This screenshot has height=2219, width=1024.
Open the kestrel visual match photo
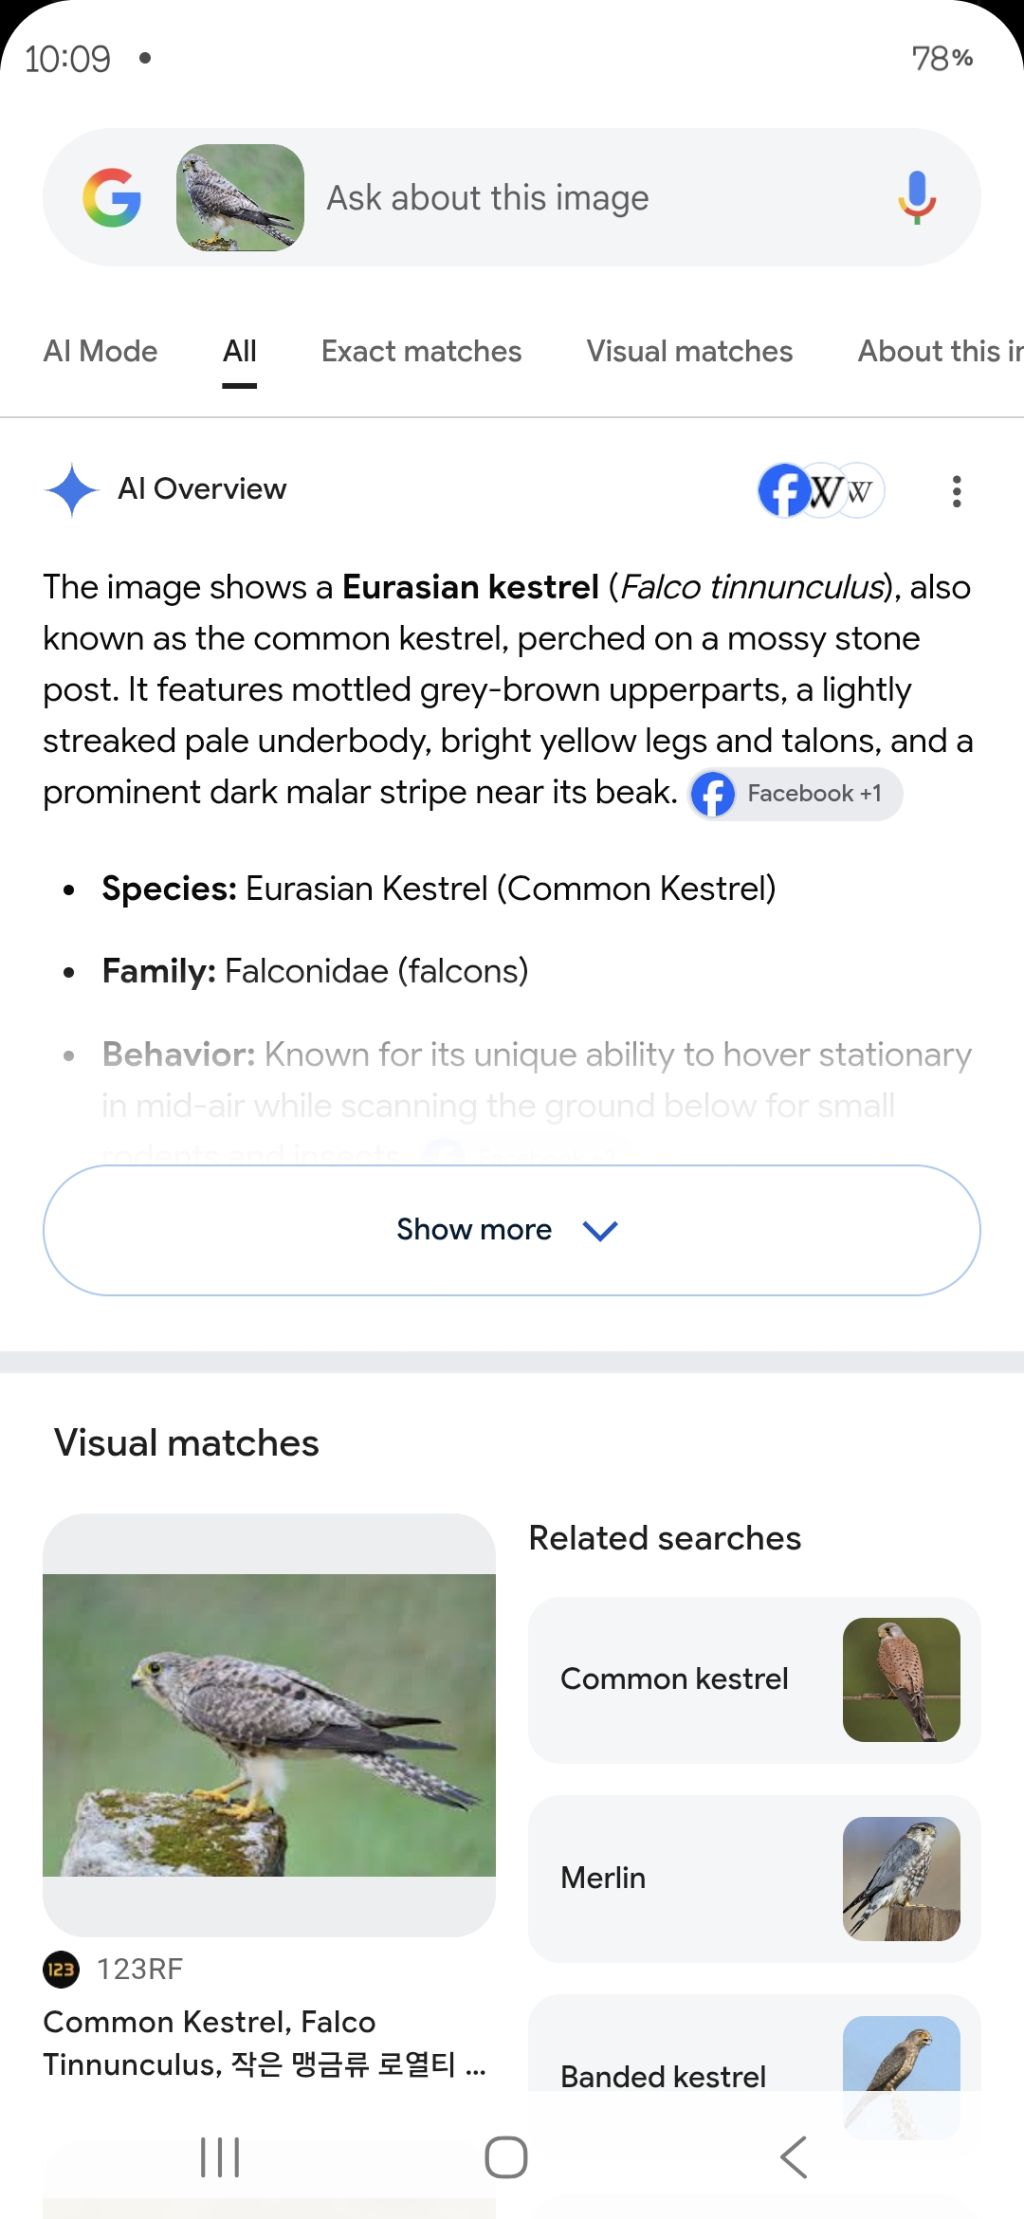269,1725
